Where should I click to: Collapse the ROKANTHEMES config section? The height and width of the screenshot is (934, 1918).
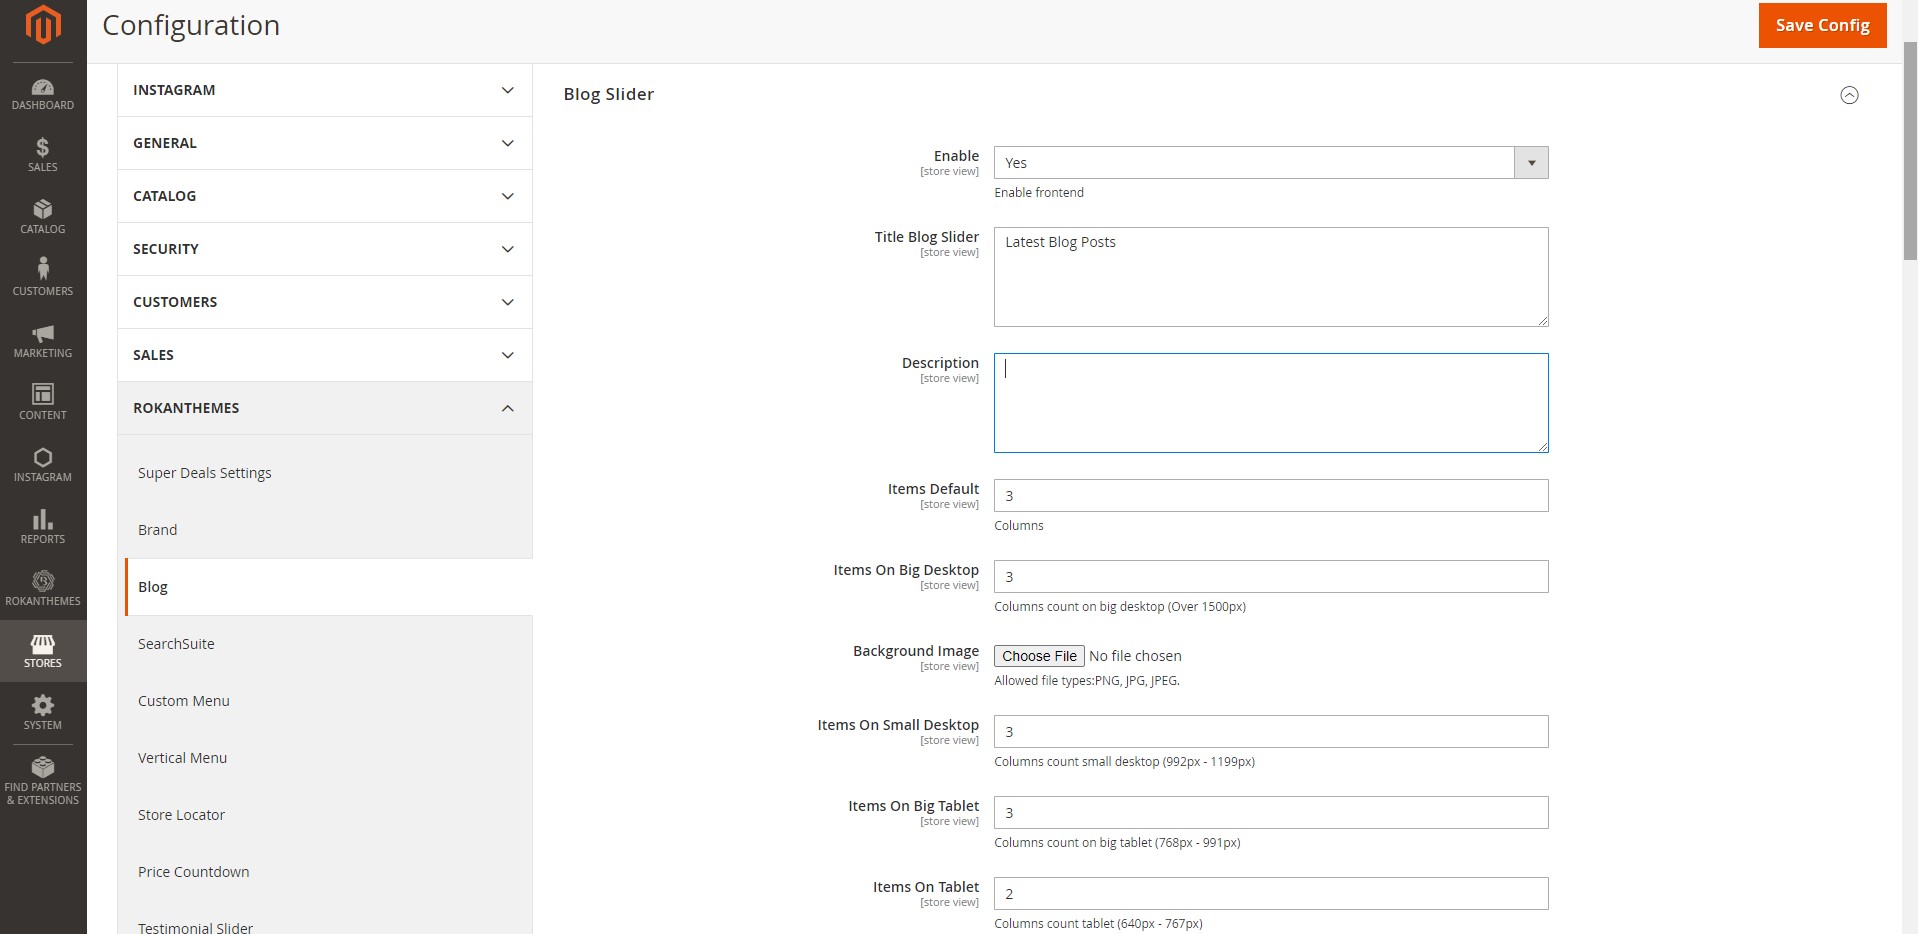coord(325,408)
